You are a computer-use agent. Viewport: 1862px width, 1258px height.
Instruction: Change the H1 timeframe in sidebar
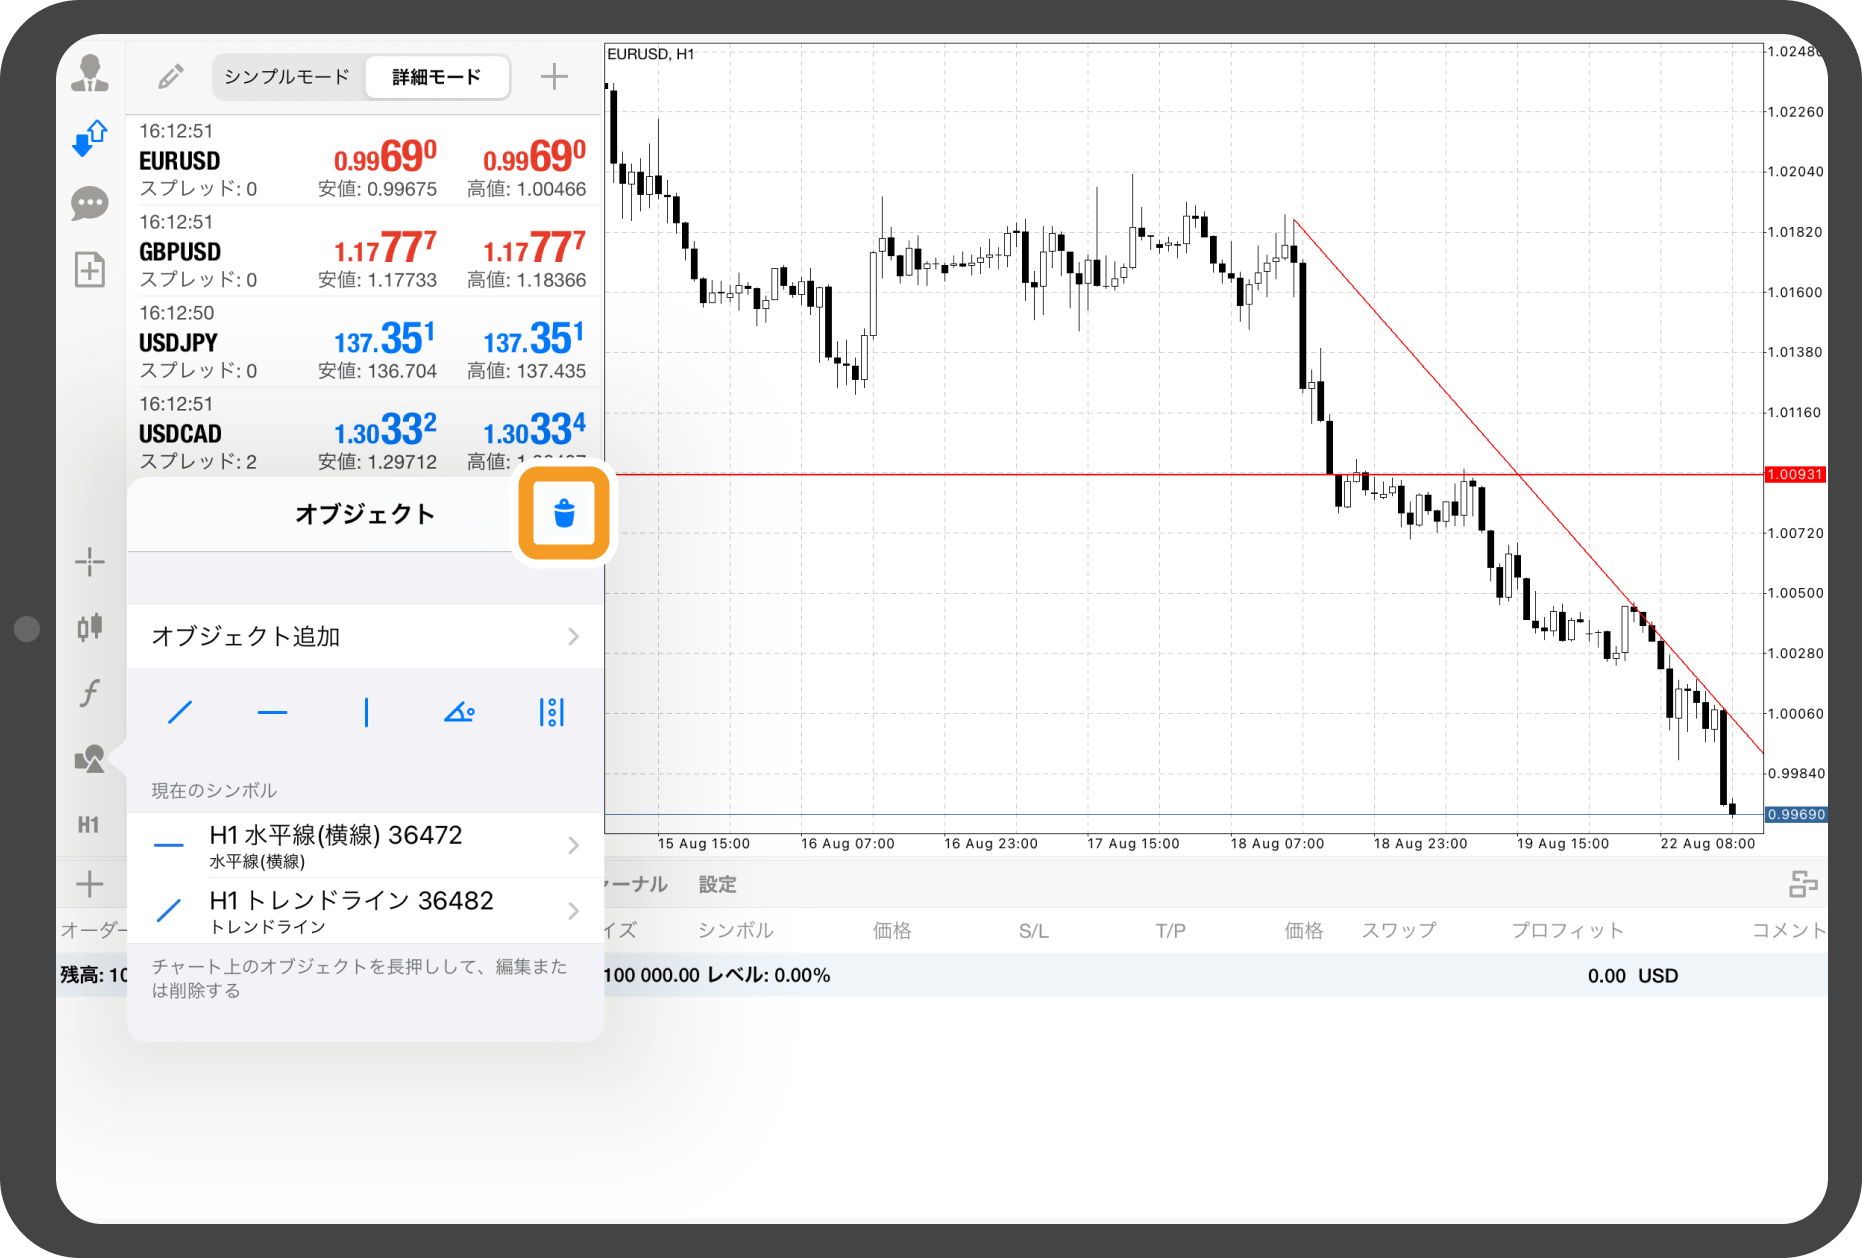coord(89,825)
